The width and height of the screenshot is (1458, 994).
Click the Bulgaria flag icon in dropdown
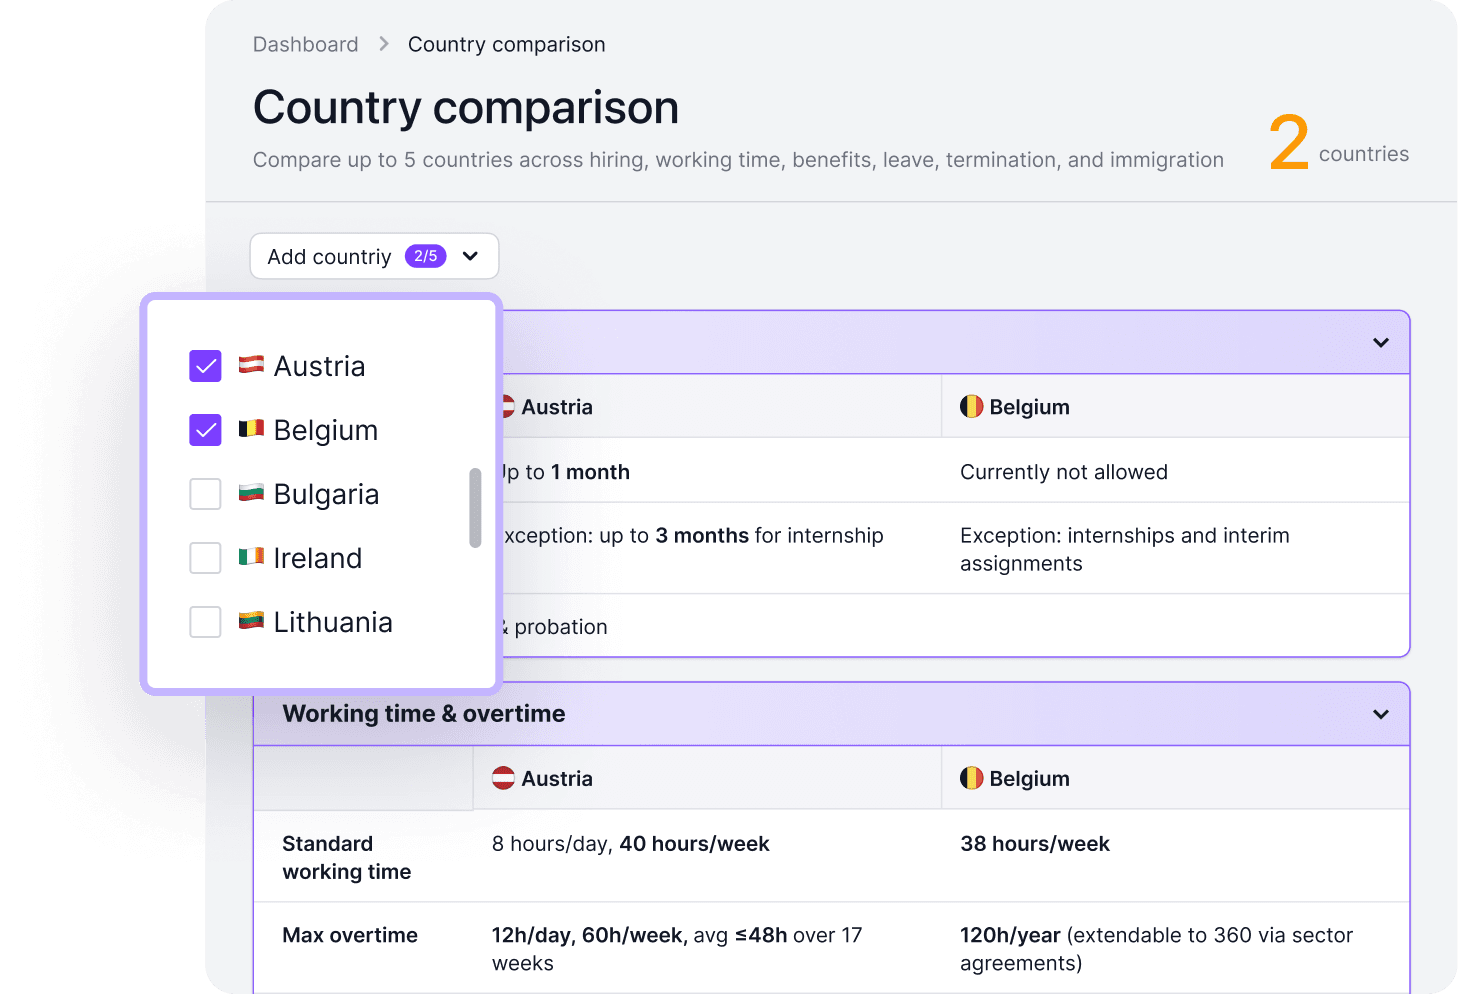click(251, 493)
